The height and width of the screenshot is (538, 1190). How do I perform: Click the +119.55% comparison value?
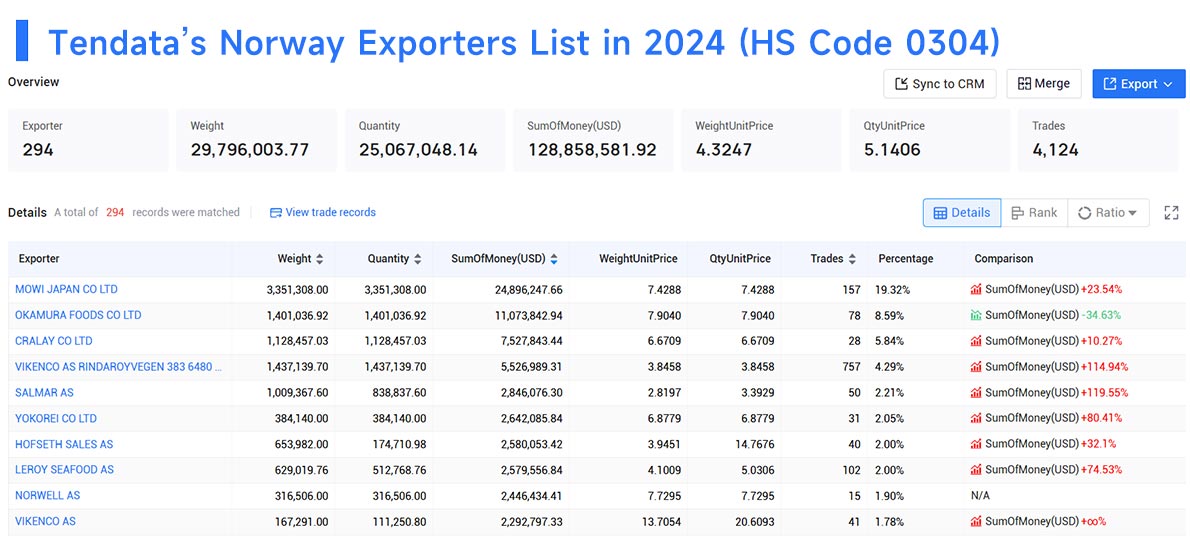(1104, 392)
